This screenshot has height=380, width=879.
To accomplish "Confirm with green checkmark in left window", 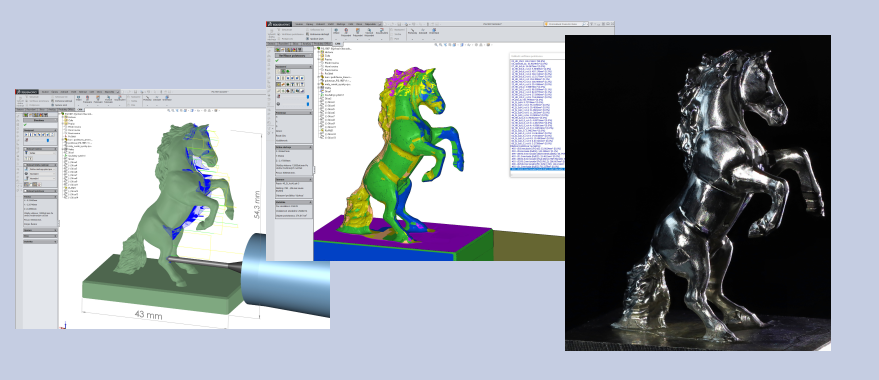I will point(25,124).
